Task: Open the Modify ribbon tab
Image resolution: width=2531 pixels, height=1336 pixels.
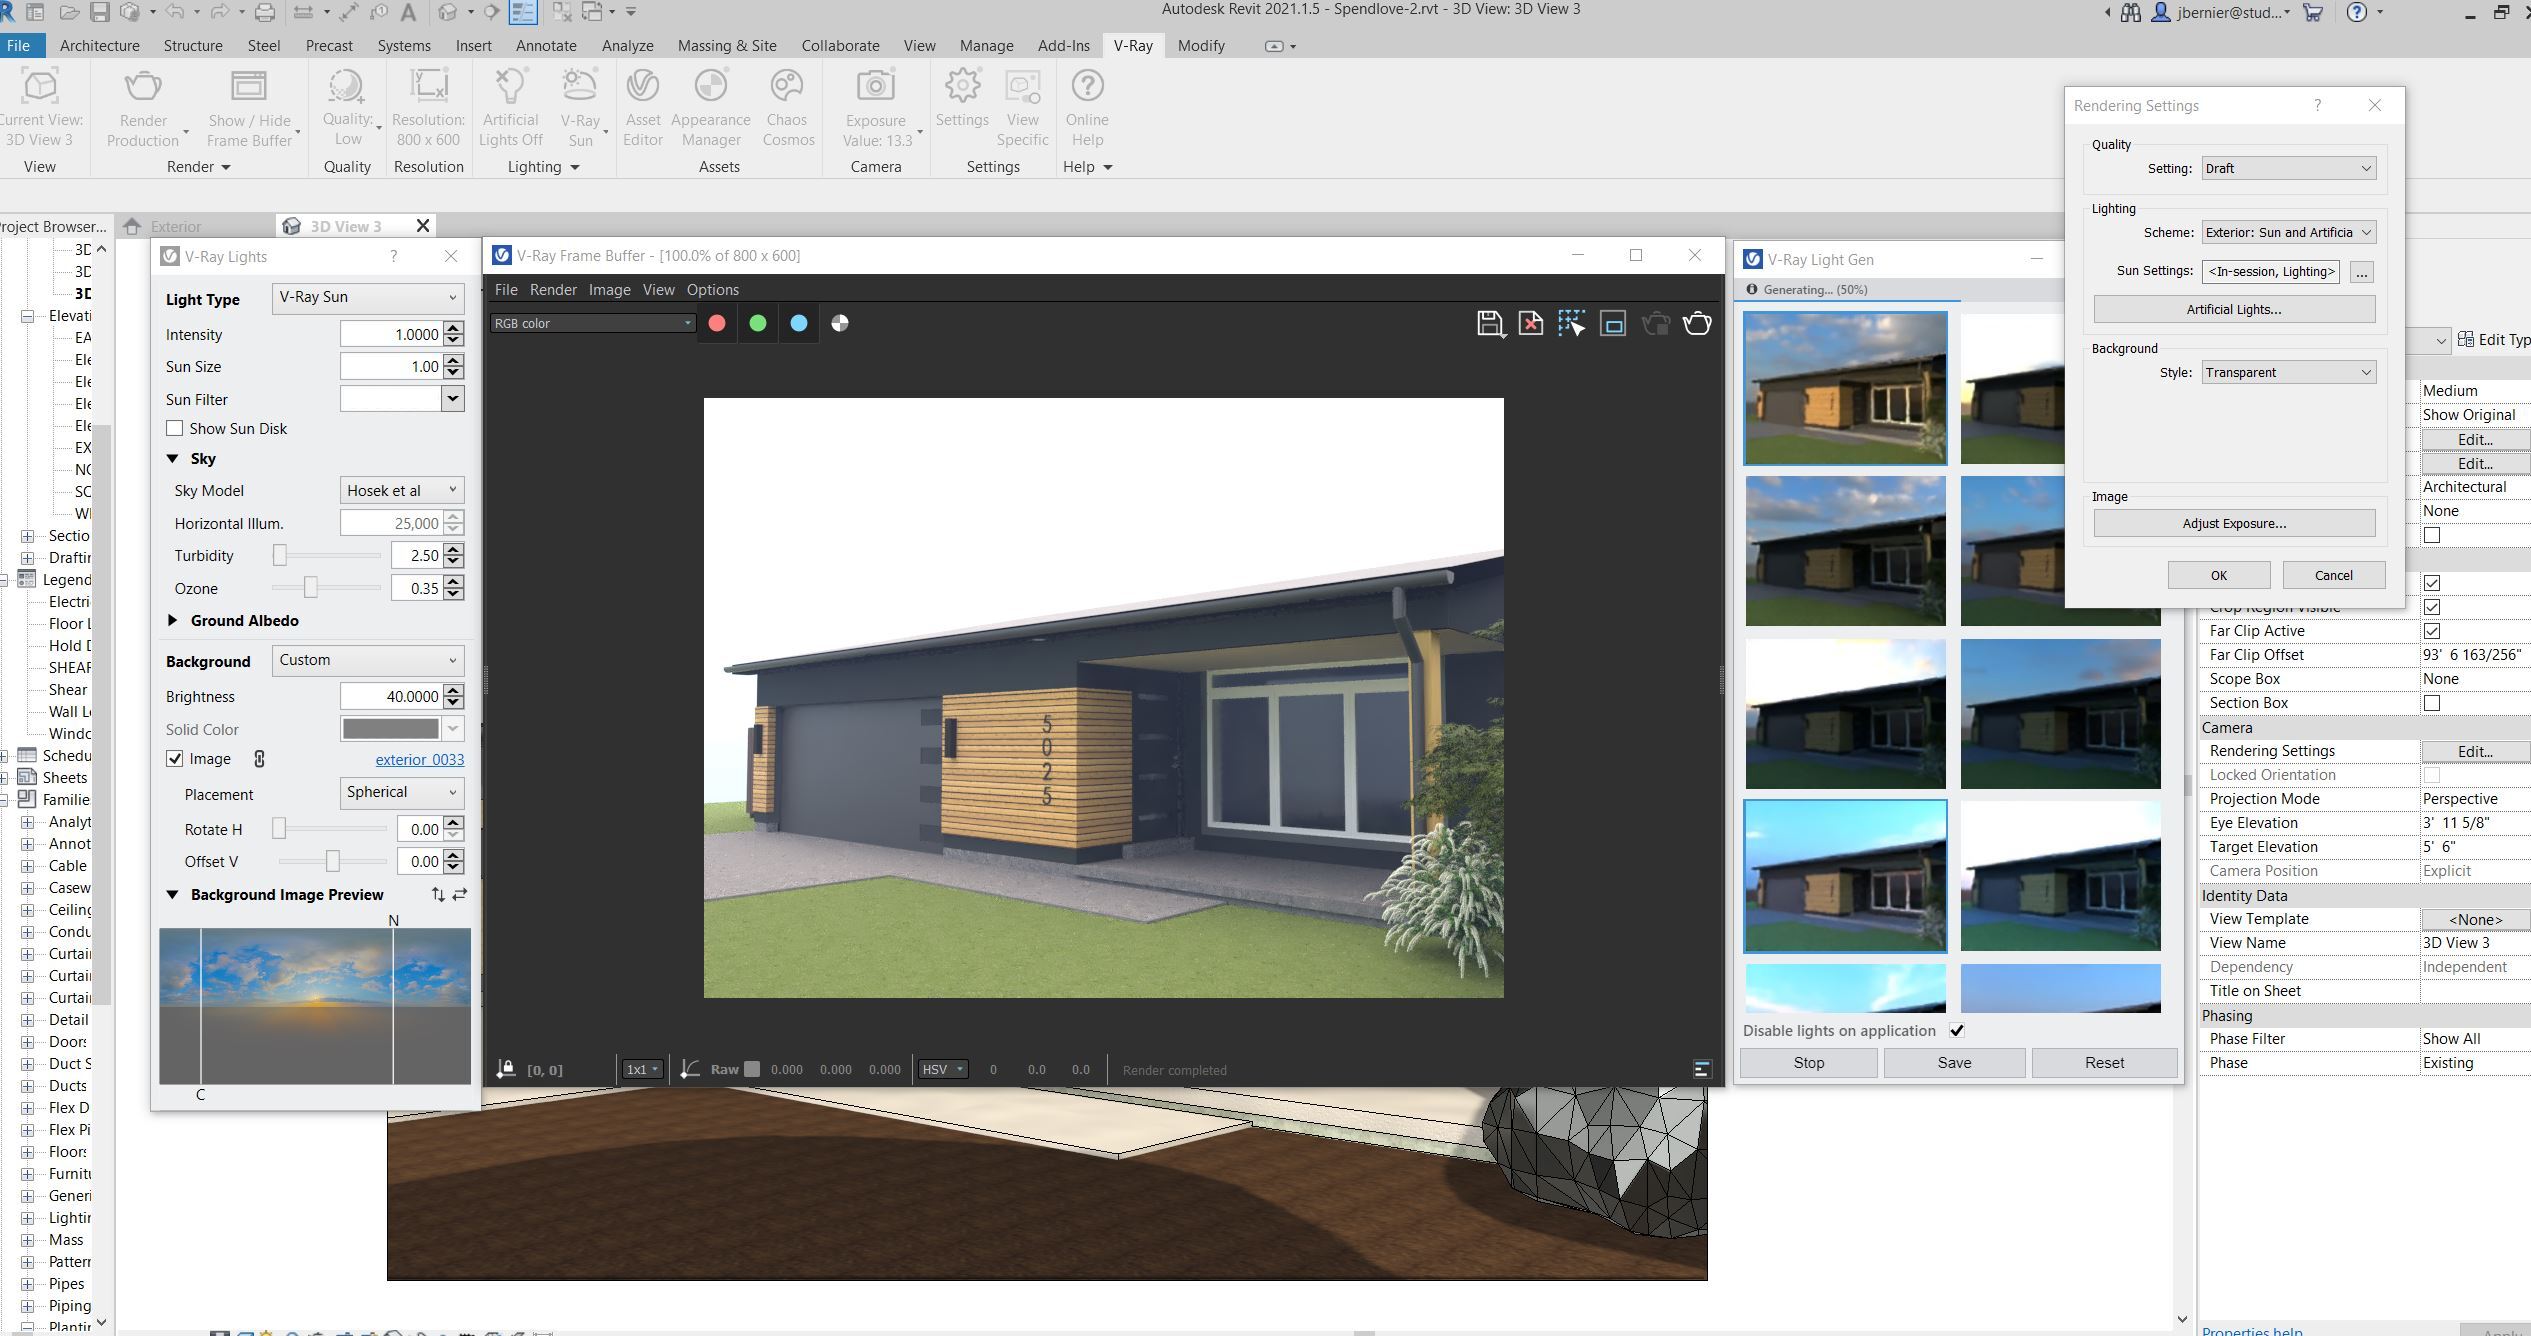Action: click(1201, 45)
